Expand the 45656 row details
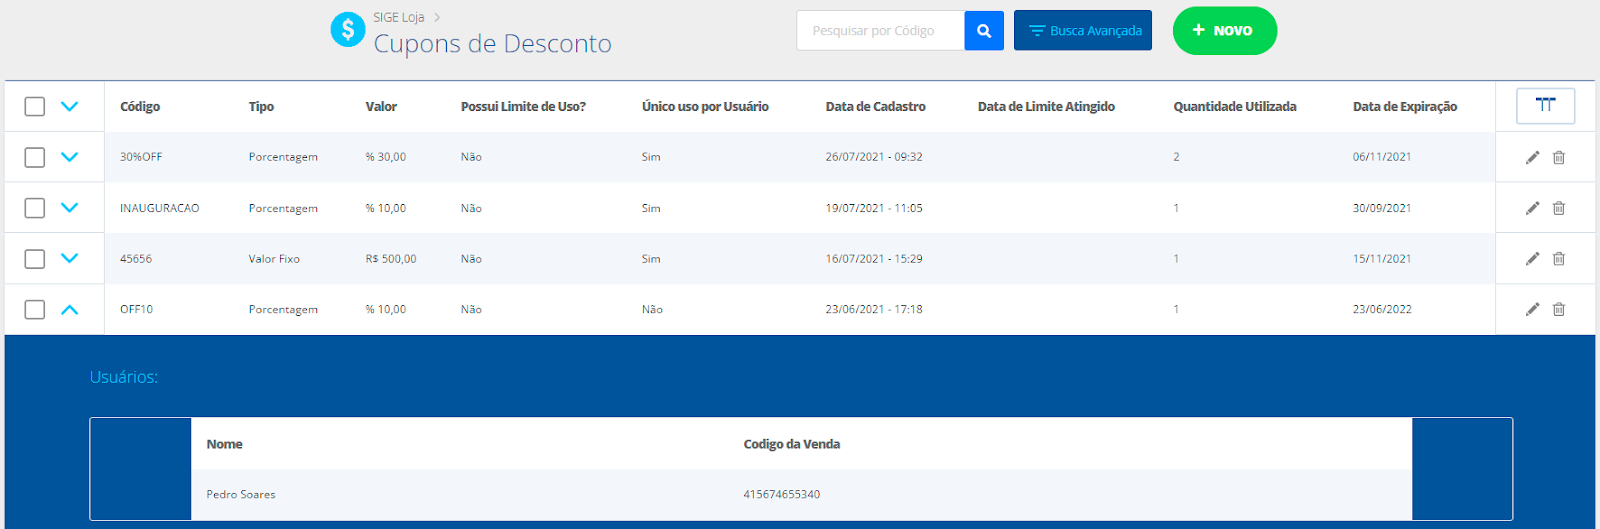Viewport: 1600px width, 529px height. click(69, 259)
